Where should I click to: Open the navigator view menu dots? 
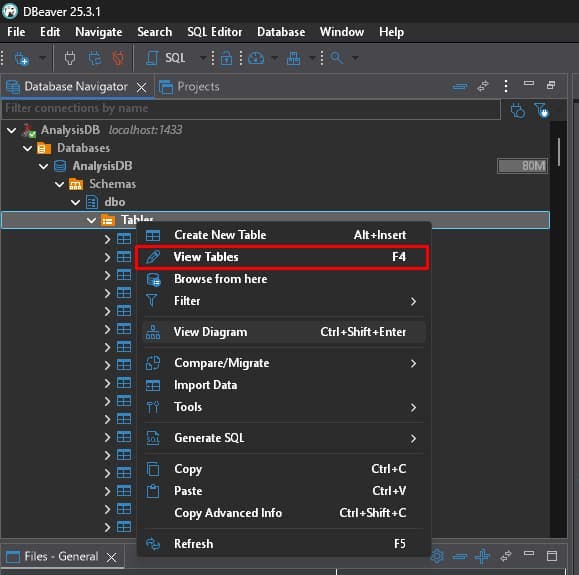(x=506, y=86)
